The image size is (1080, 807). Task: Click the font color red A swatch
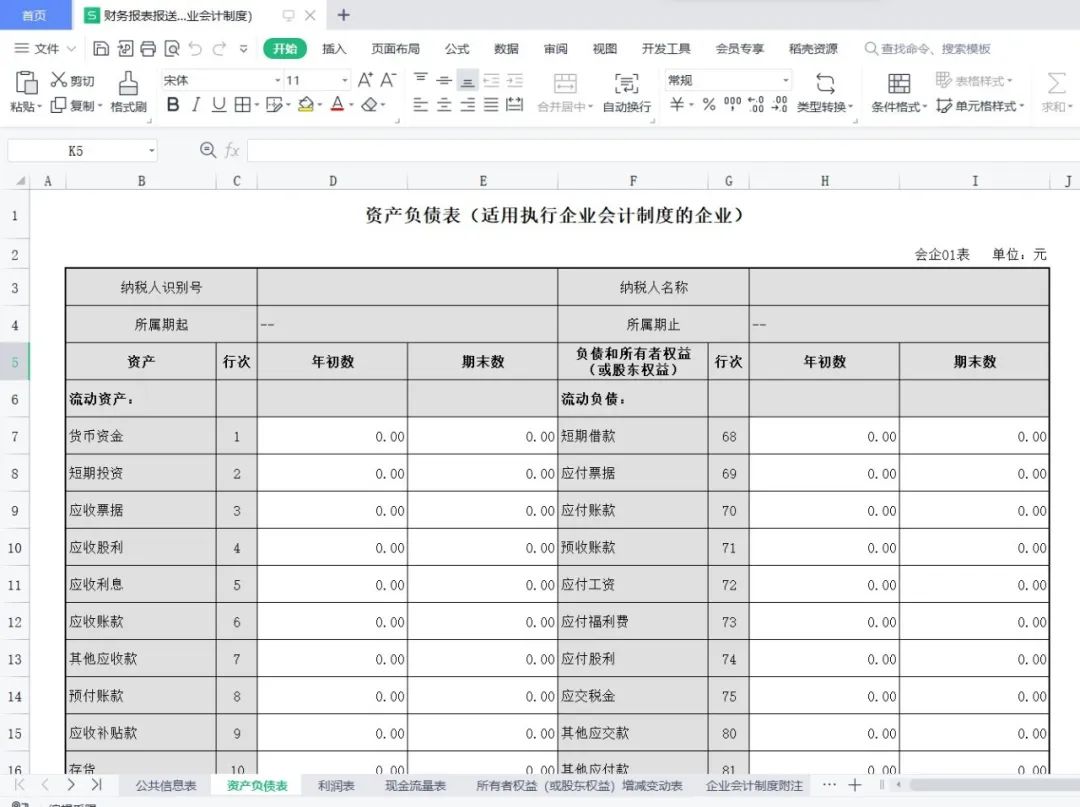[x=337, y=105]
